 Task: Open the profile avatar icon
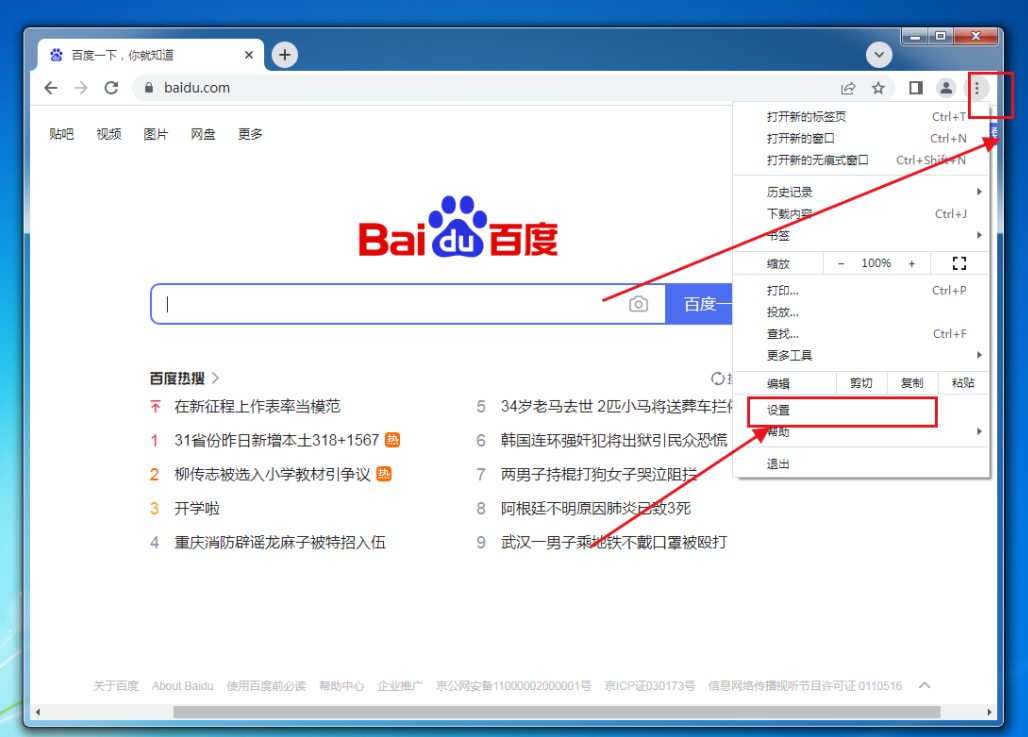tap(945, 88)
